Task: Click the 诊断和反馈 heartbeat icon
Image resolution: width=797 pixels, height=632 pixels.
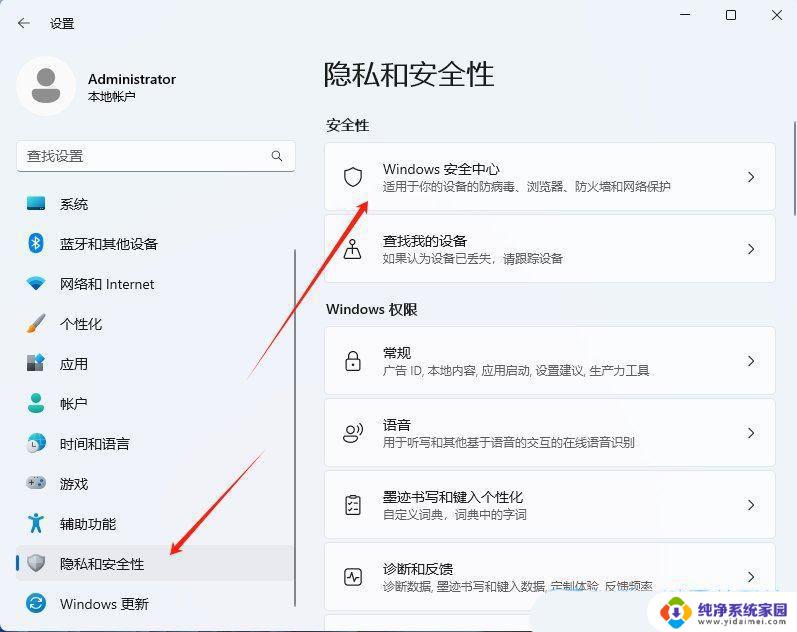Action: click(x=353, y=577)
